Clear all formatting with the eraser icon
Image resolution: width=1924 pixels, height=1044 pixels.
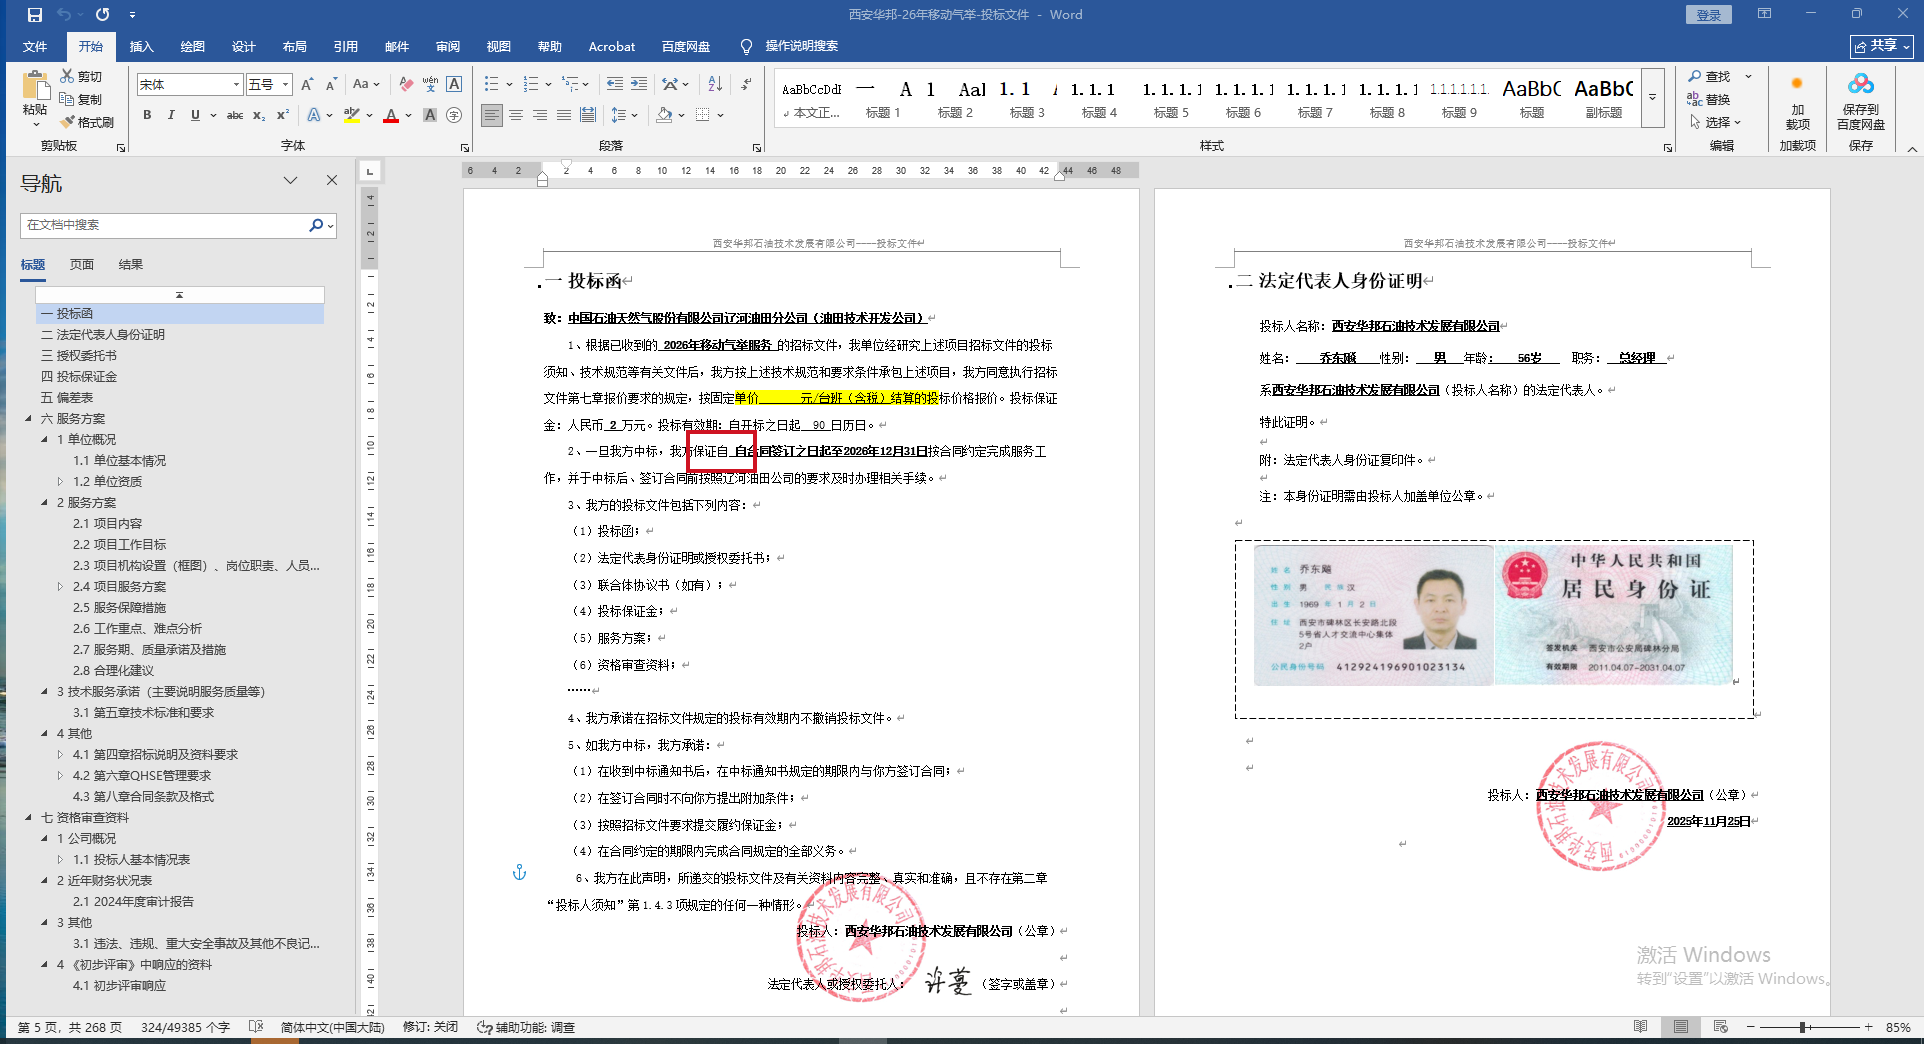[x=405, y=85]
